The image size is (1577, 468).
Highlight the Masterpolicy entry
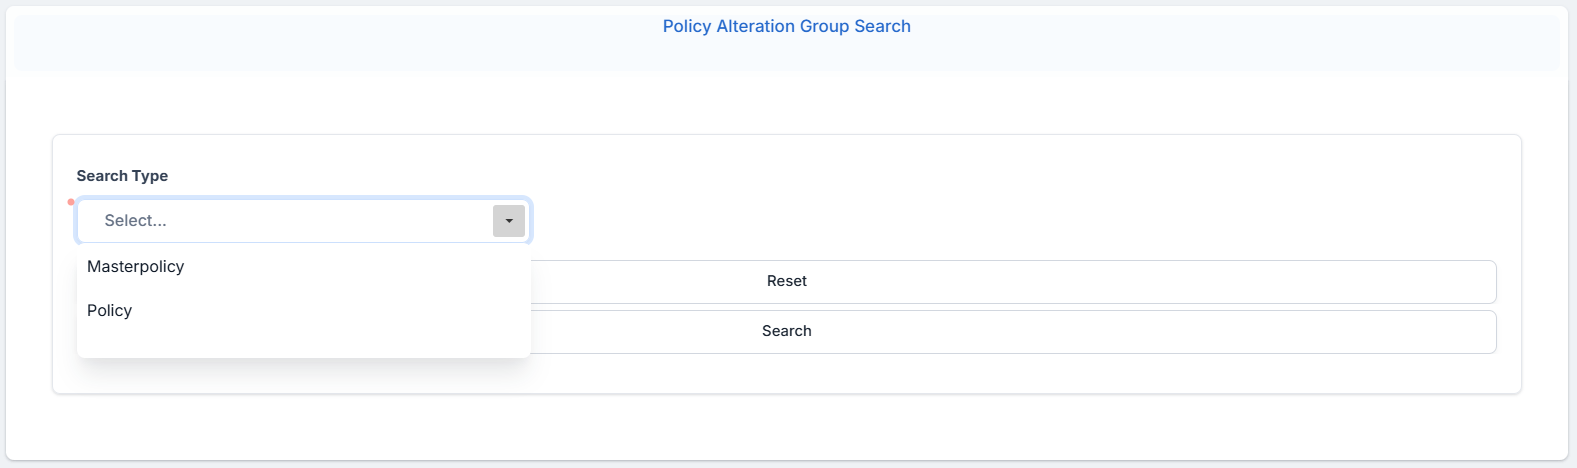point(136,267)
